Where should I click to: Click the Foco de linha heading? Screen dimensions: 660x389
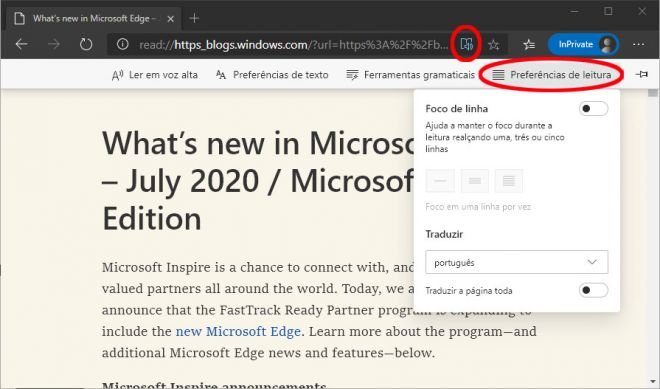456,109
